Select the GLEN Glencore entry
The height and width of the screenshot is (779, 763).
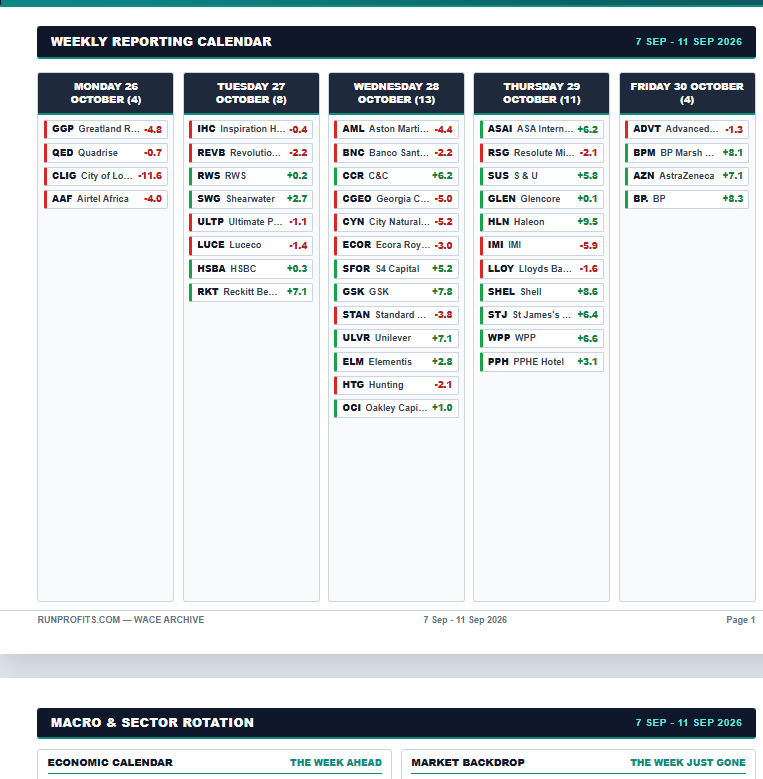click(x=541, y=199)
